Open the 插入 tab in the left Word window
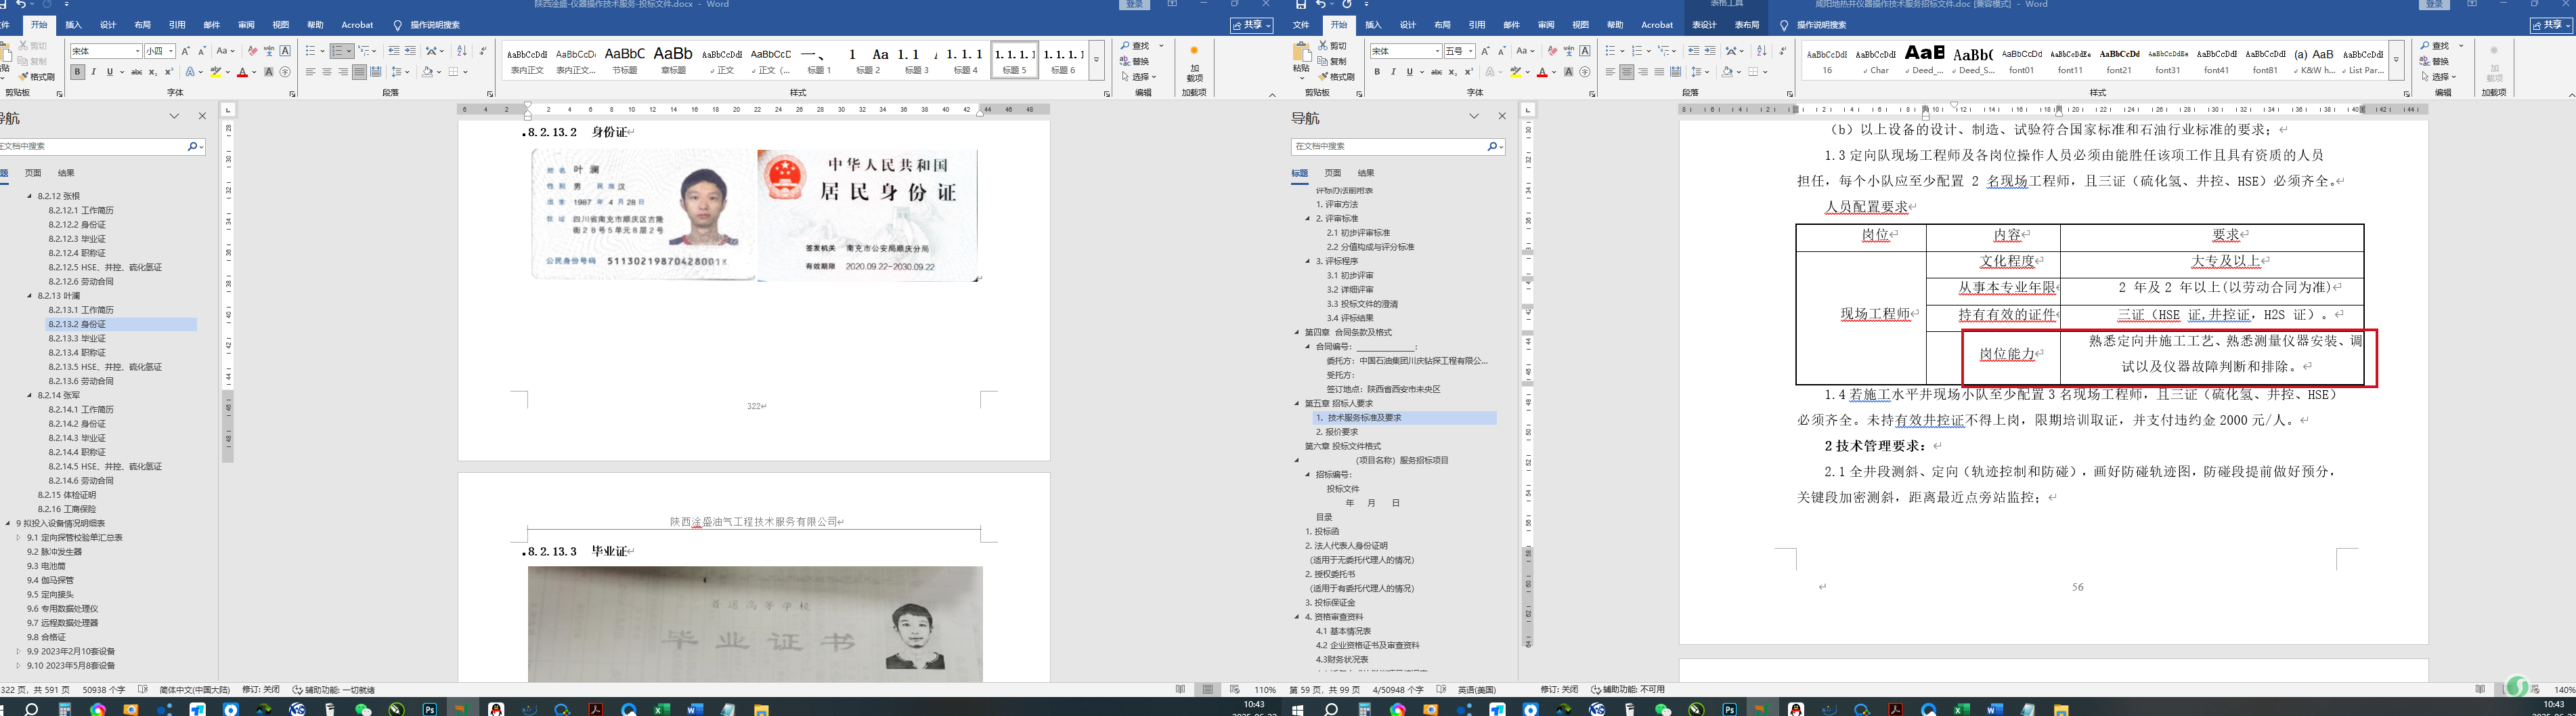Screen dimensions: 2576x716 (x=73, y=25)
